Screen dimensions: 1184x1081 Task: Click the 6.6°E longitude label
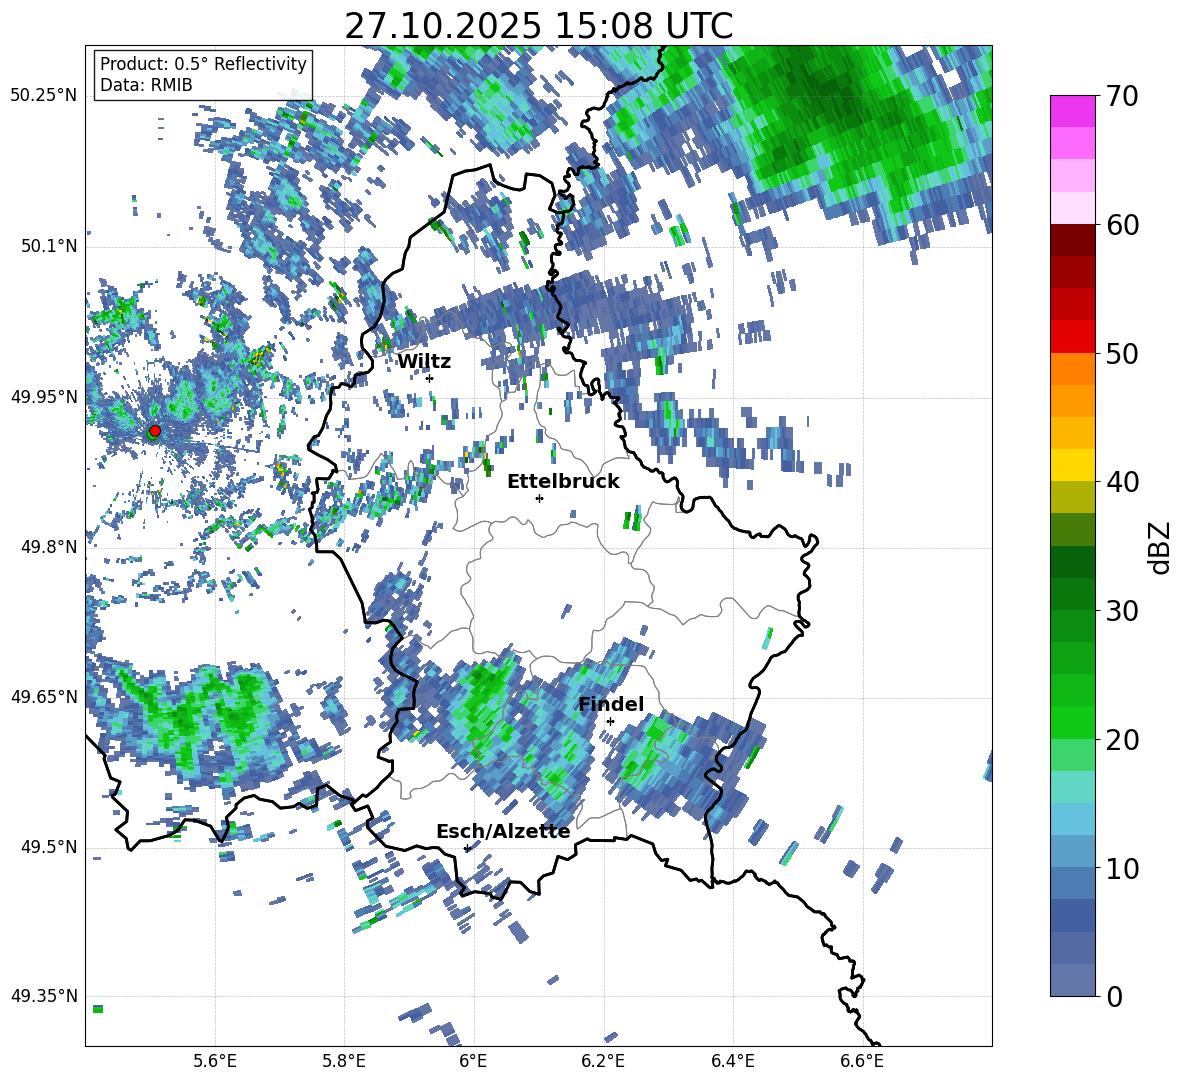(x=862, y=1061)
